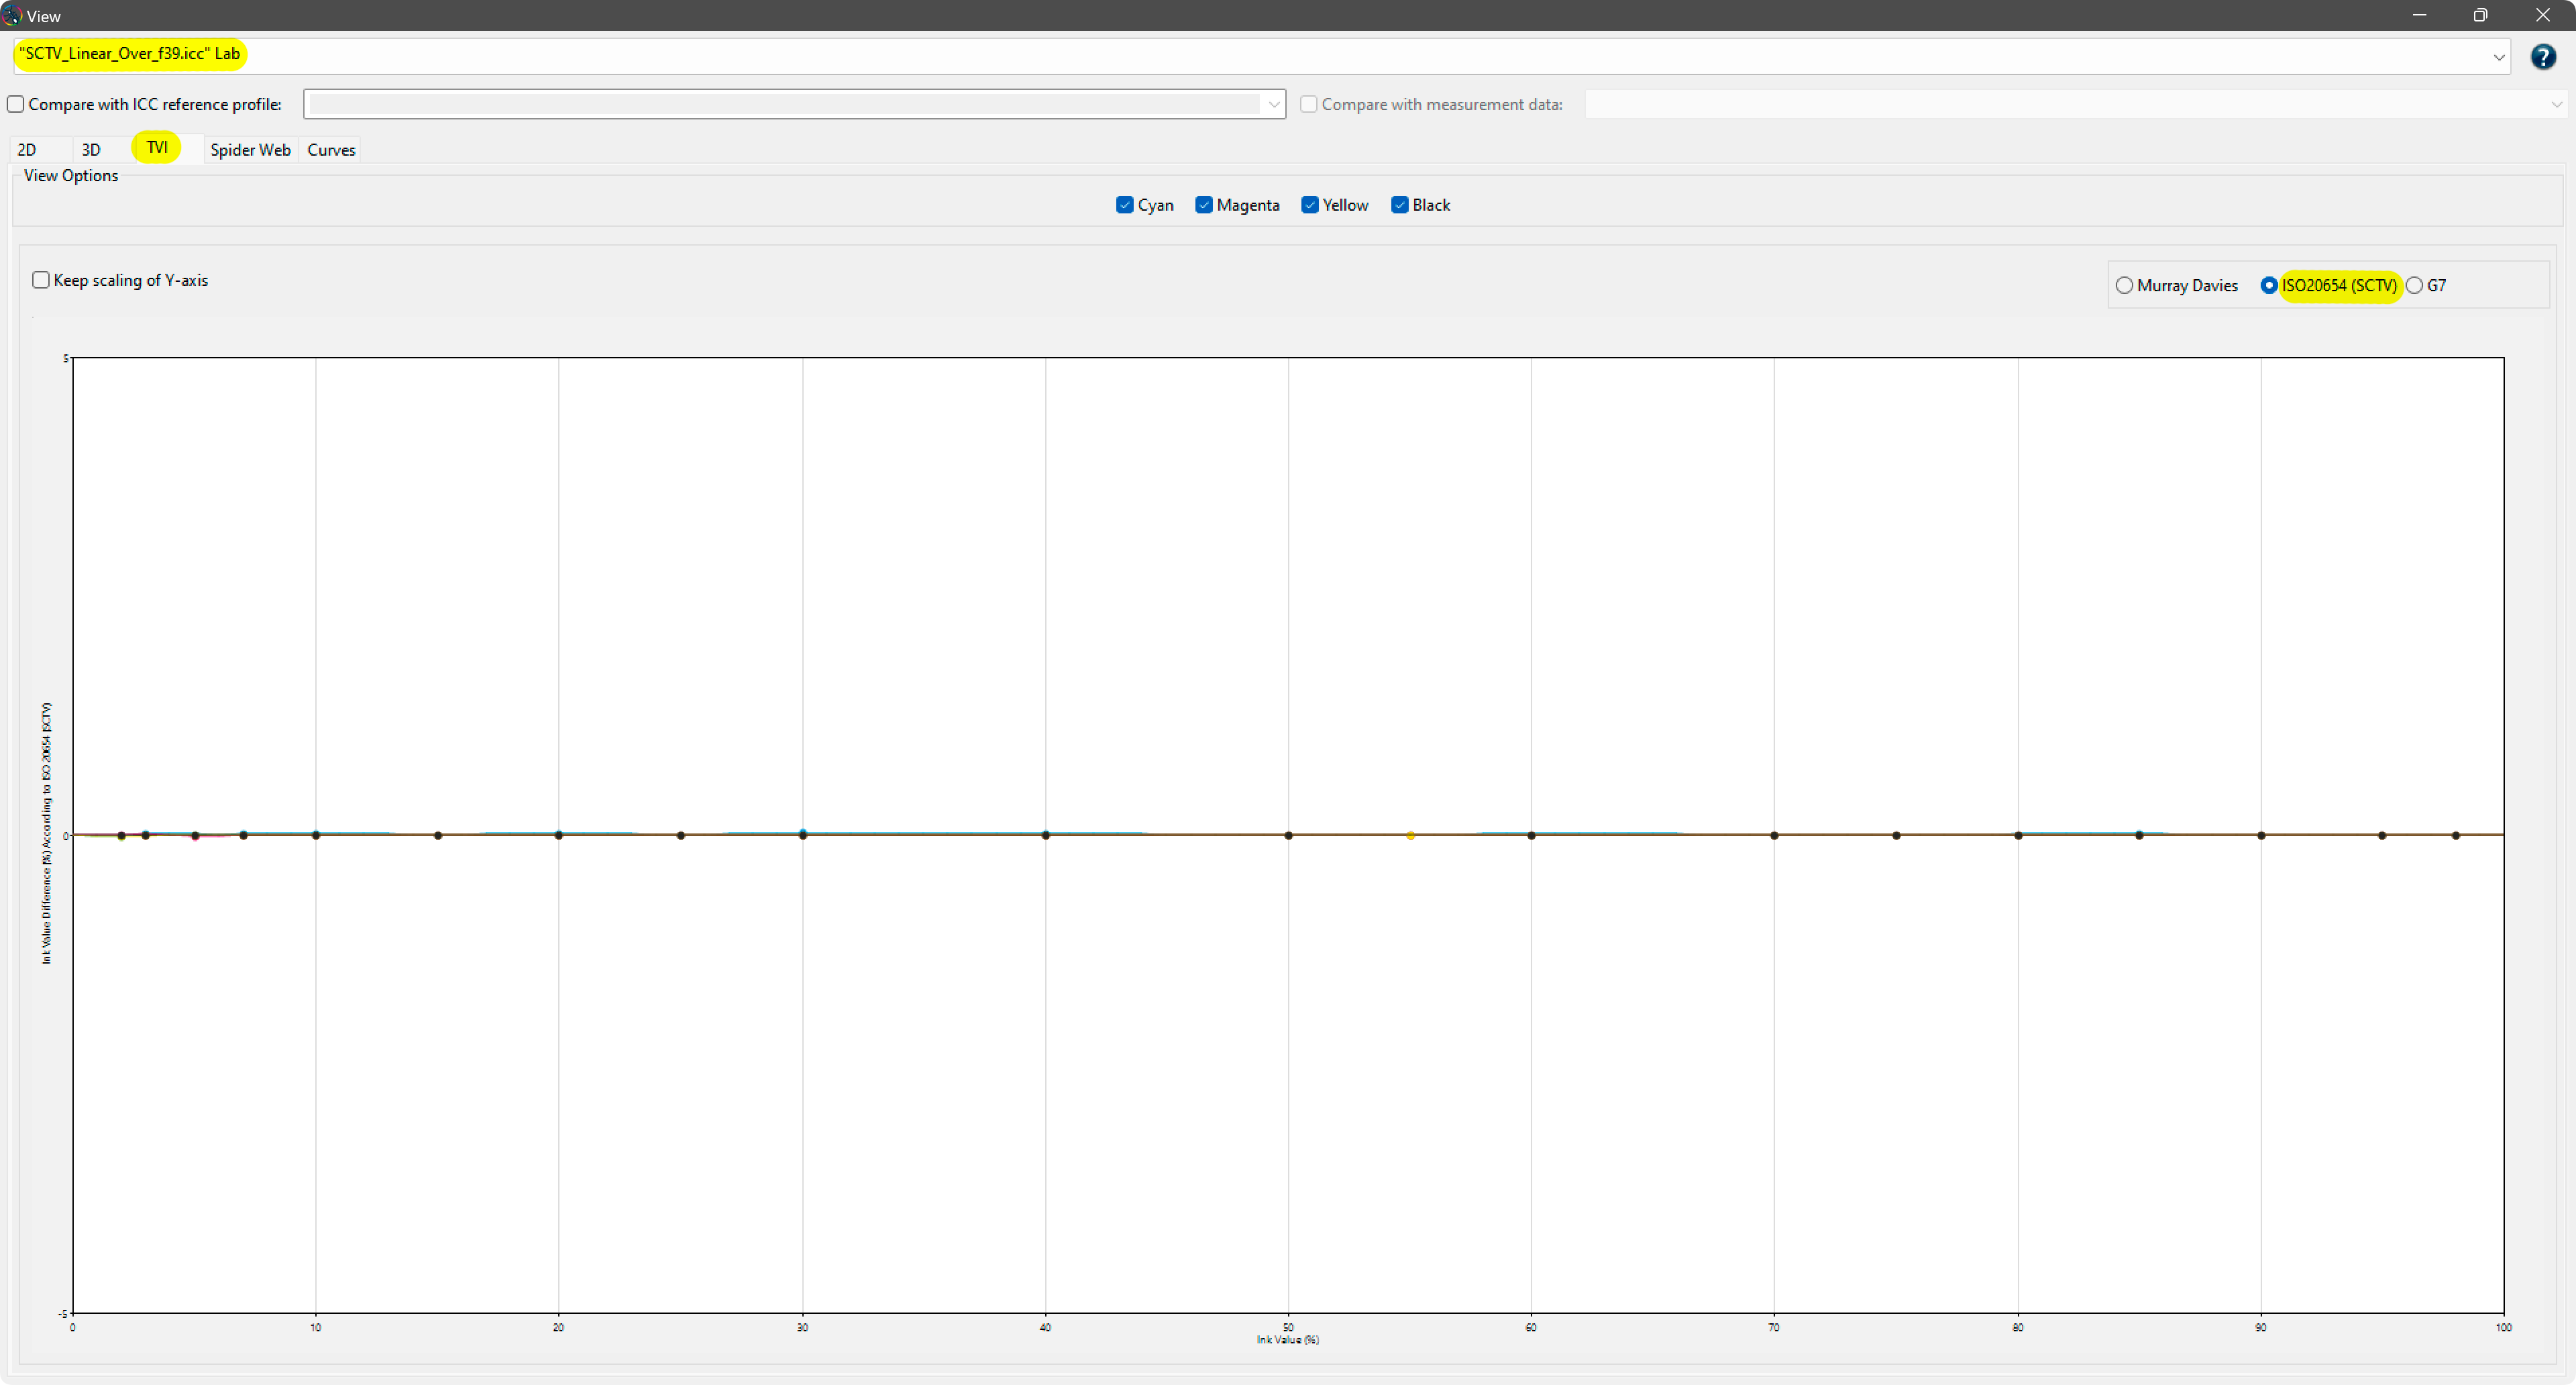Switch to the 3D tab

[91, 150]
